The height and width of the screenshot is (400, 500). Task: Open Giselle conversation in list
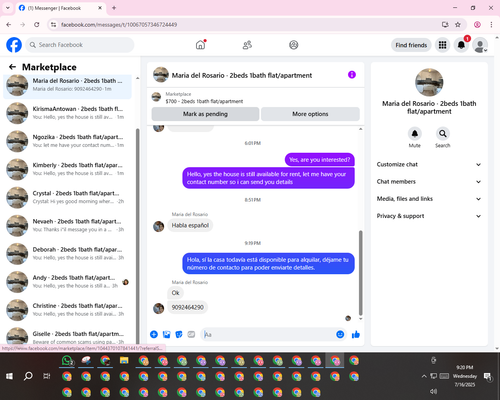click(x=67, y=336)
